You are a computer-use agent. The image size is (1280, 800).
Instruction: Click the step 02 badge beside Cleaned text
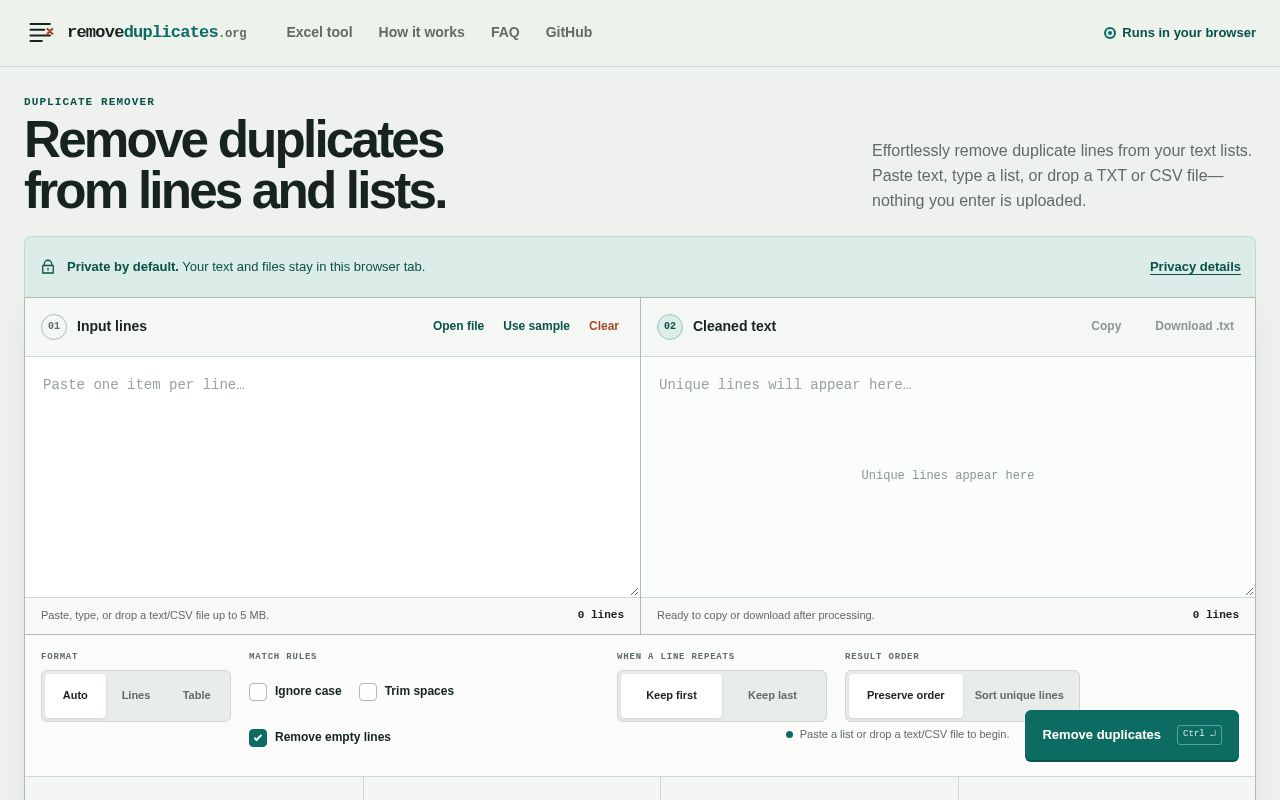click(x=670, y=327)
